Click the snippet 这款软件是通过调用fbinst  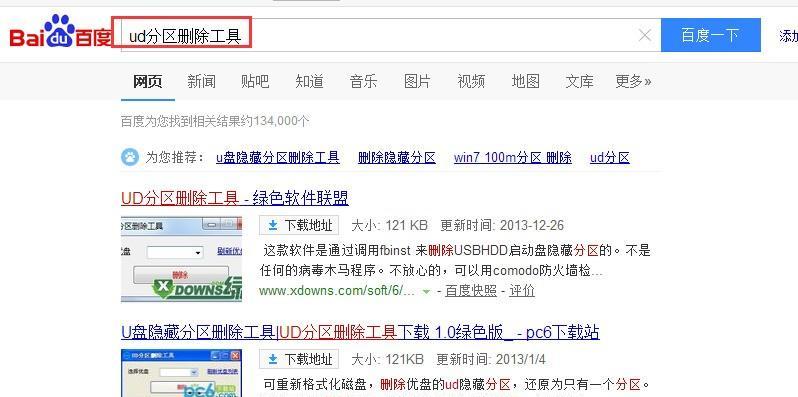pyautogui.click(x=456, y=261)
